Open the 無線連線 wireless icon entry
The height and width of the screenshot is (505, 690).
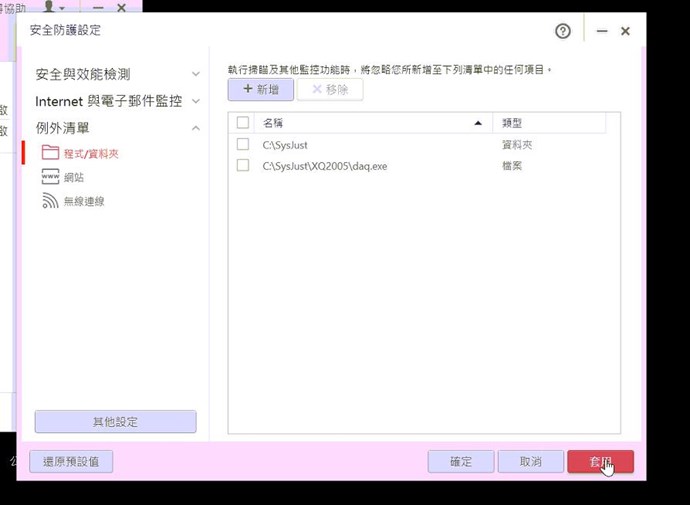click(x=50, y=201)
